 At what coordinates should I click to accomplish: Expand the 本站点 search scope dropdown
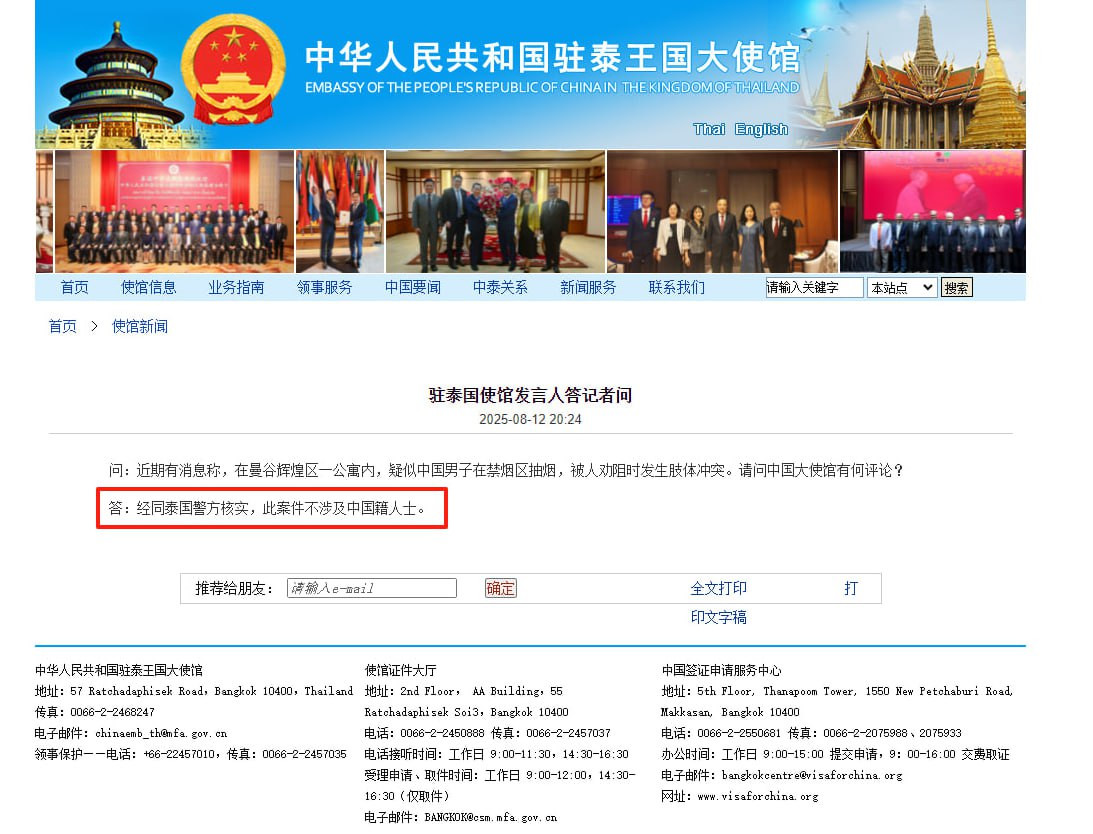click(x=901, y=288)
